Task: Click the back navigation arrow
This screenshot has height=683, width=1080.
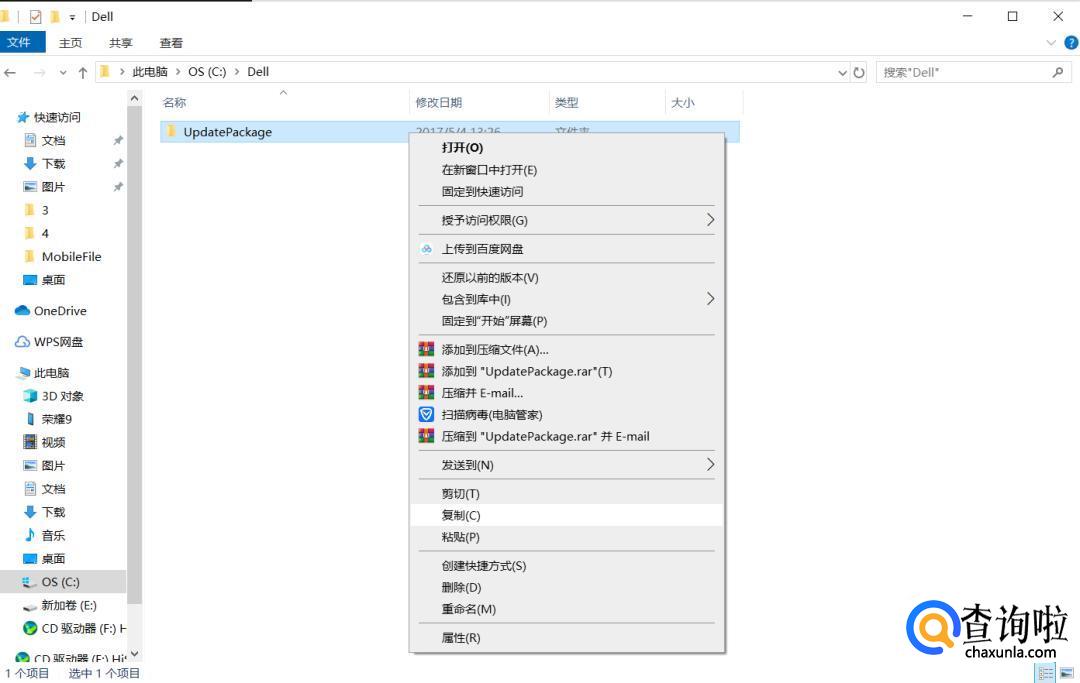Action: pyautogui.click(x=10, y=72)
